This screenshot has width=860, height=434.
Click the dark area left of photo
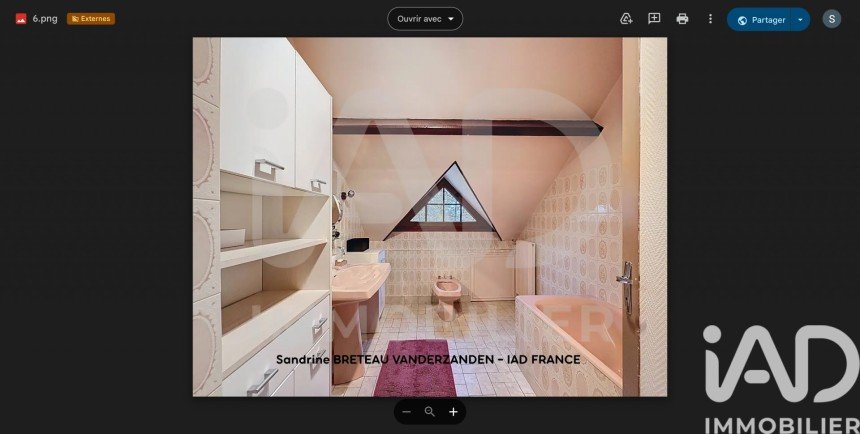pos(95,220)
